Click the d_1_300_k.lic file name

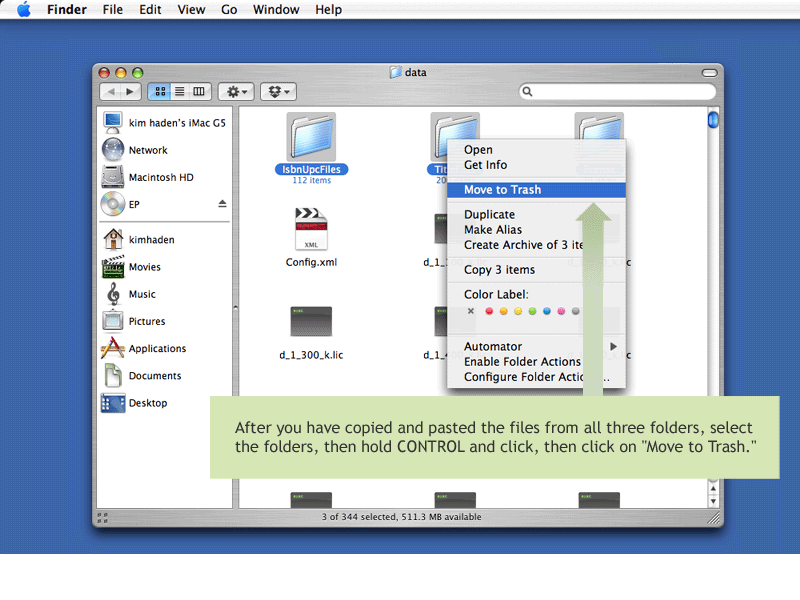click(311, 355)
